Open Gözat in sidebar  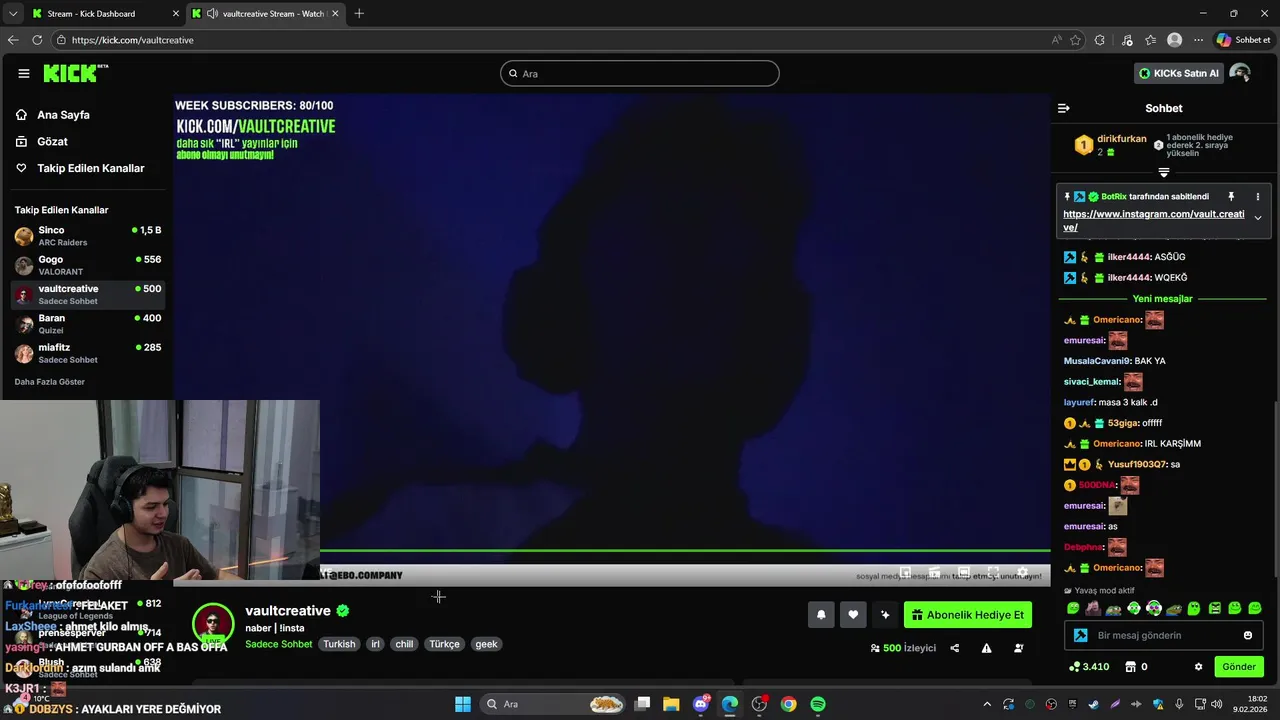click(x=52, y=142)
